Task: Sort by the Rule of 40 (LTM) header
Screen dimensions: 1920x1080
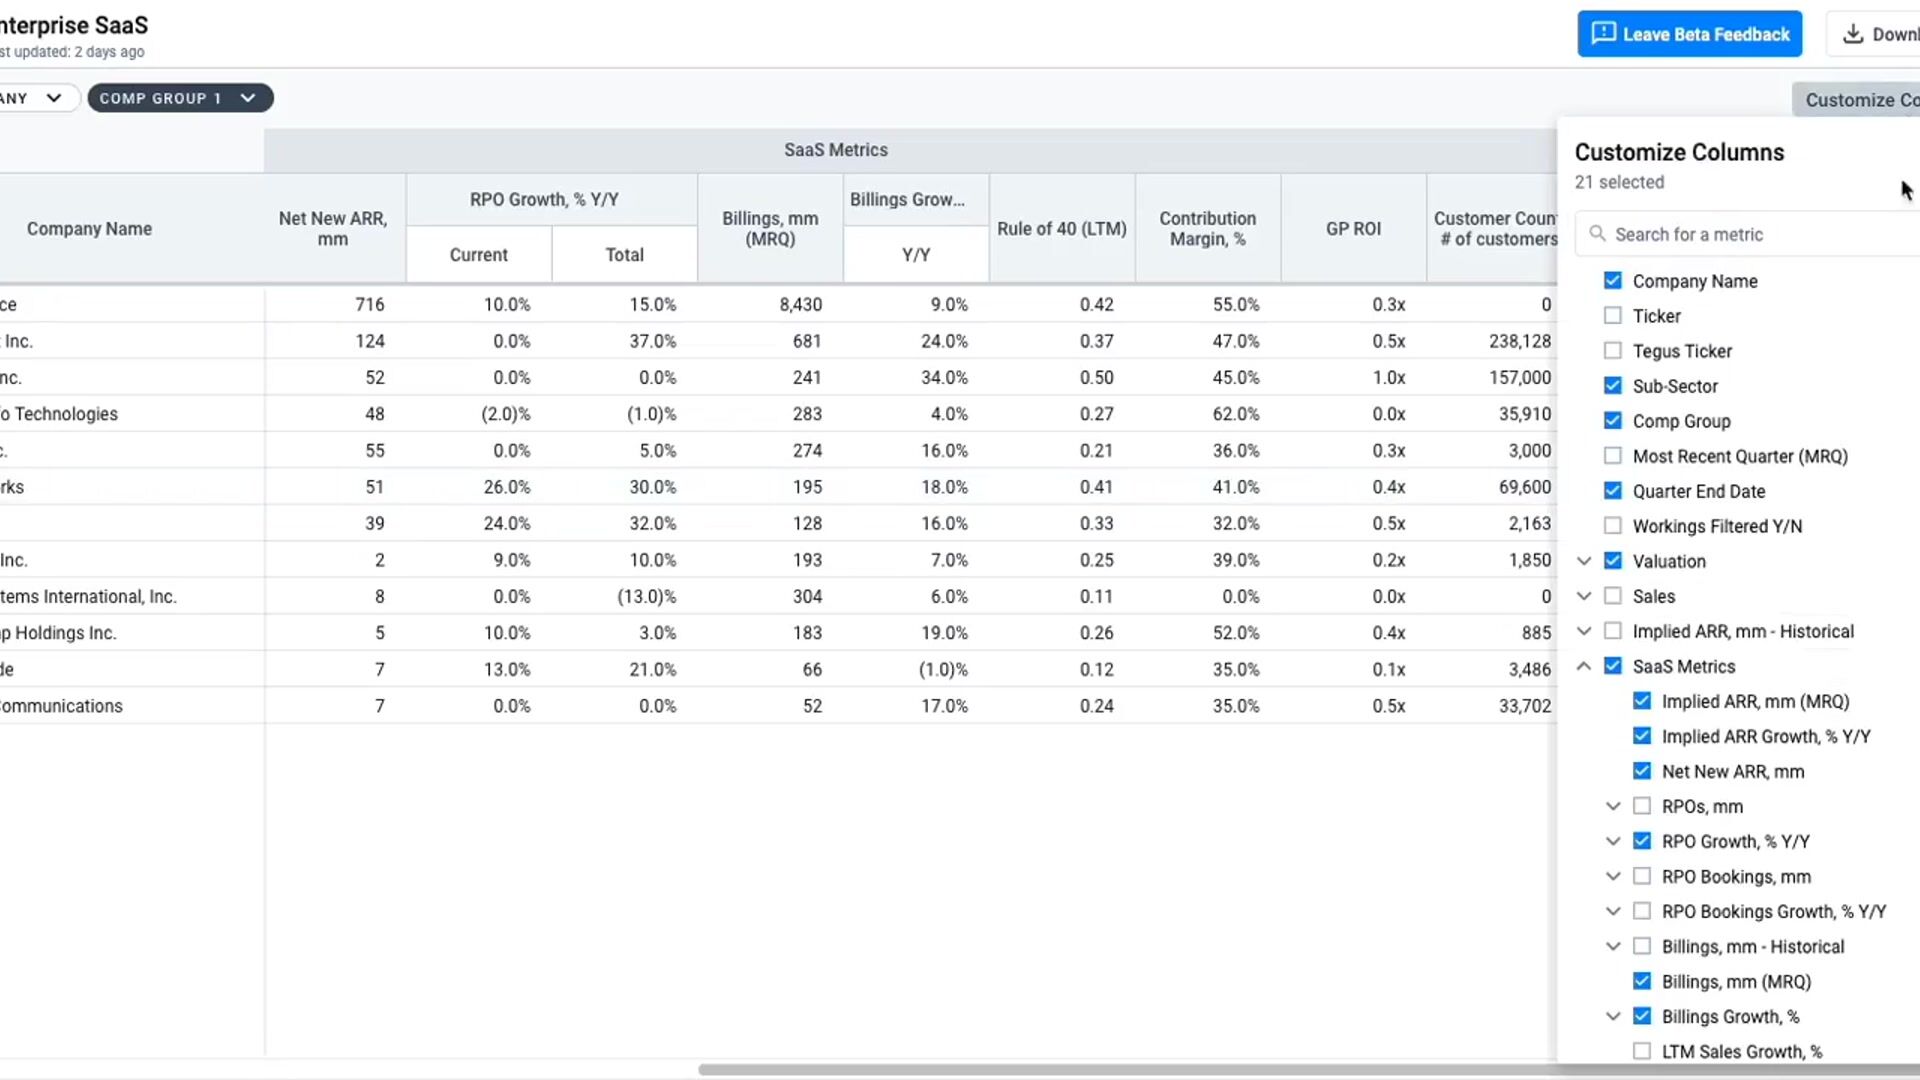Action: 1061,228
